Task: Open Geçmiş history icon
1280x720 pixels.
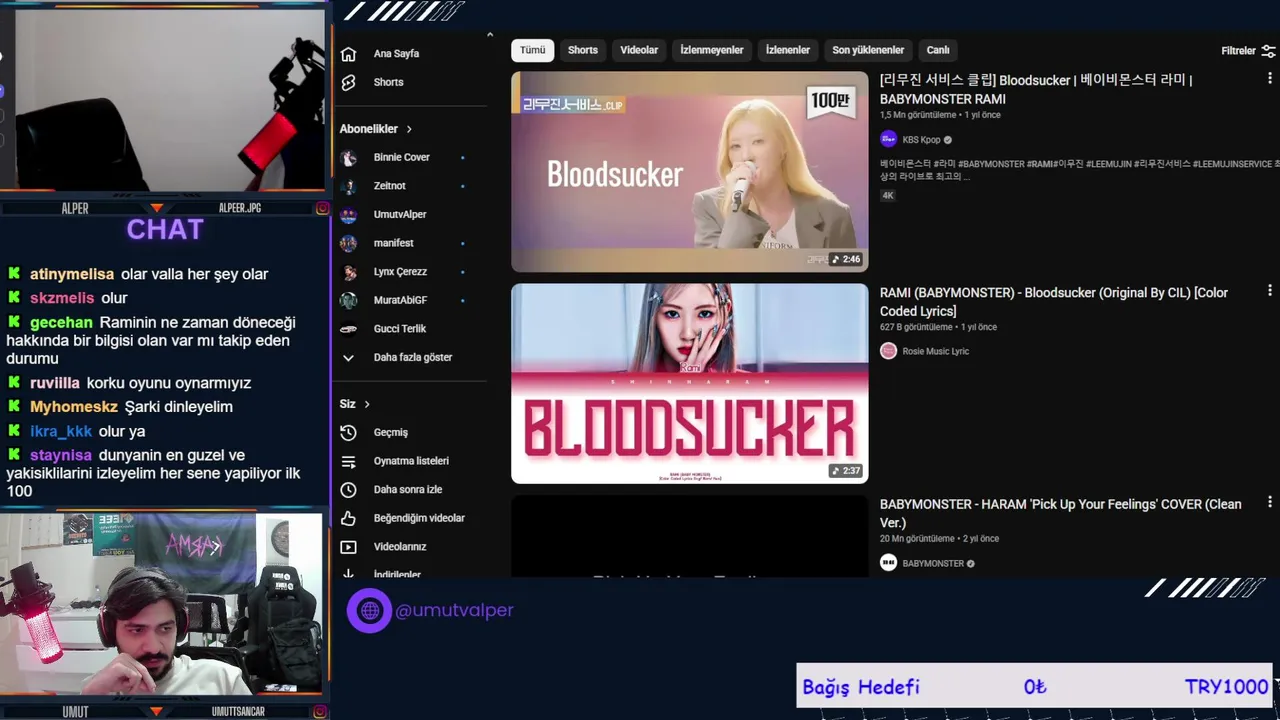Action: pos(348,433)
